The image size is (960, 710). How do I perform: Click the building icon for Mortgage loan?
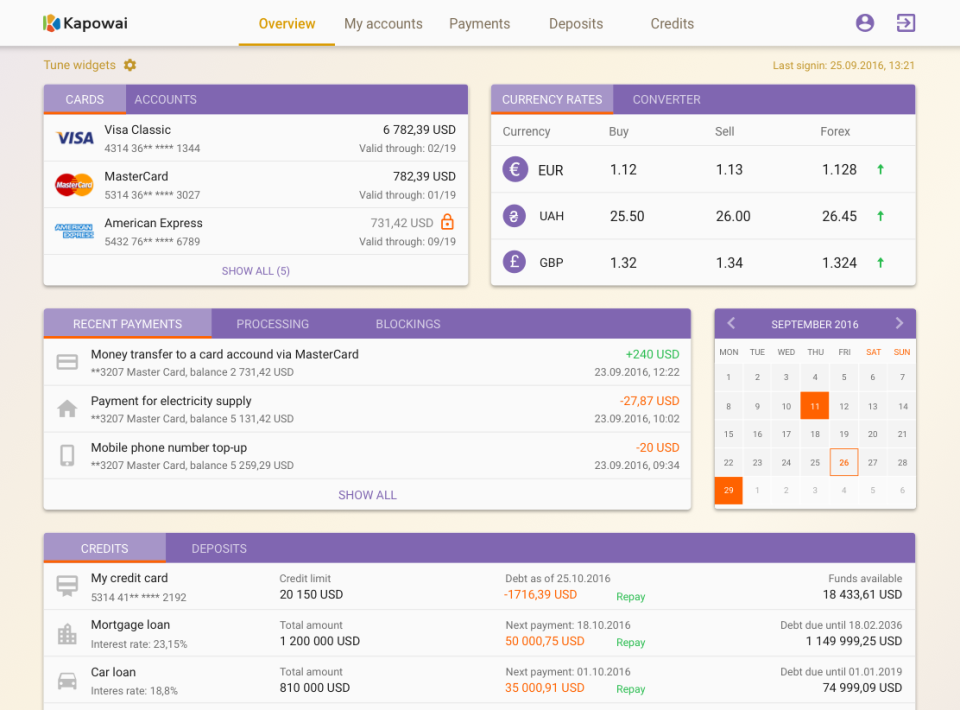tap(67, 633)
